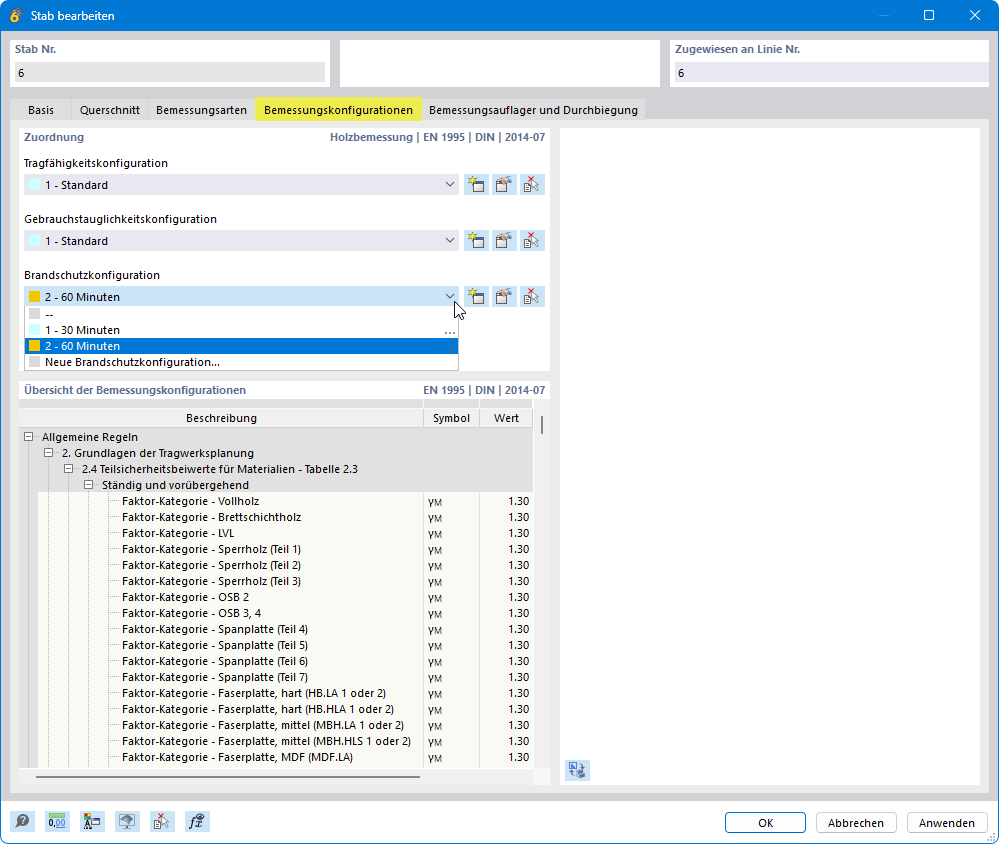999x844 pixels.
Task: Select Faktor-Kategorie - Spanplatte (Teil 7) row
Action: pos(285,677)
